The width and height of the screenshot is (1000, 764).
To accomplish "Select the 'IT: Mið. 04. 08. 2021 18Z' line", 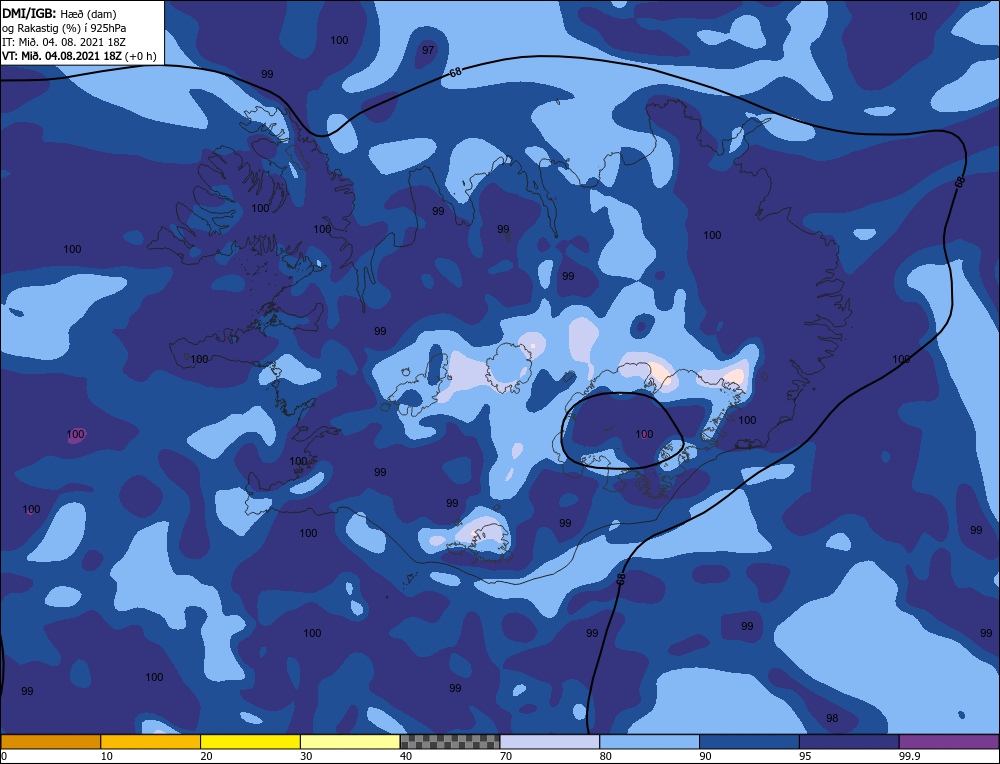I will coord(64,42).
